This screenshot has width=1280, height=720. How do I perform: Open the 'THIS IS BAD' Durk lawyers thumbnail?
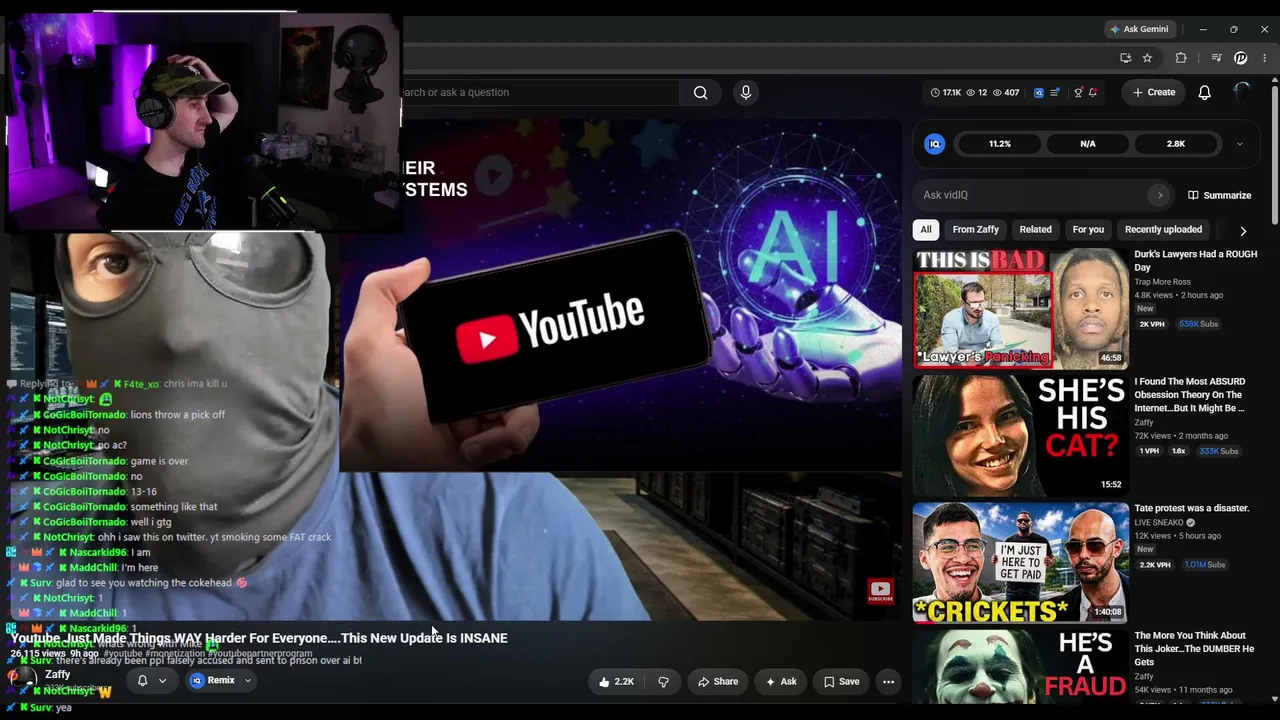(1020, 309)
